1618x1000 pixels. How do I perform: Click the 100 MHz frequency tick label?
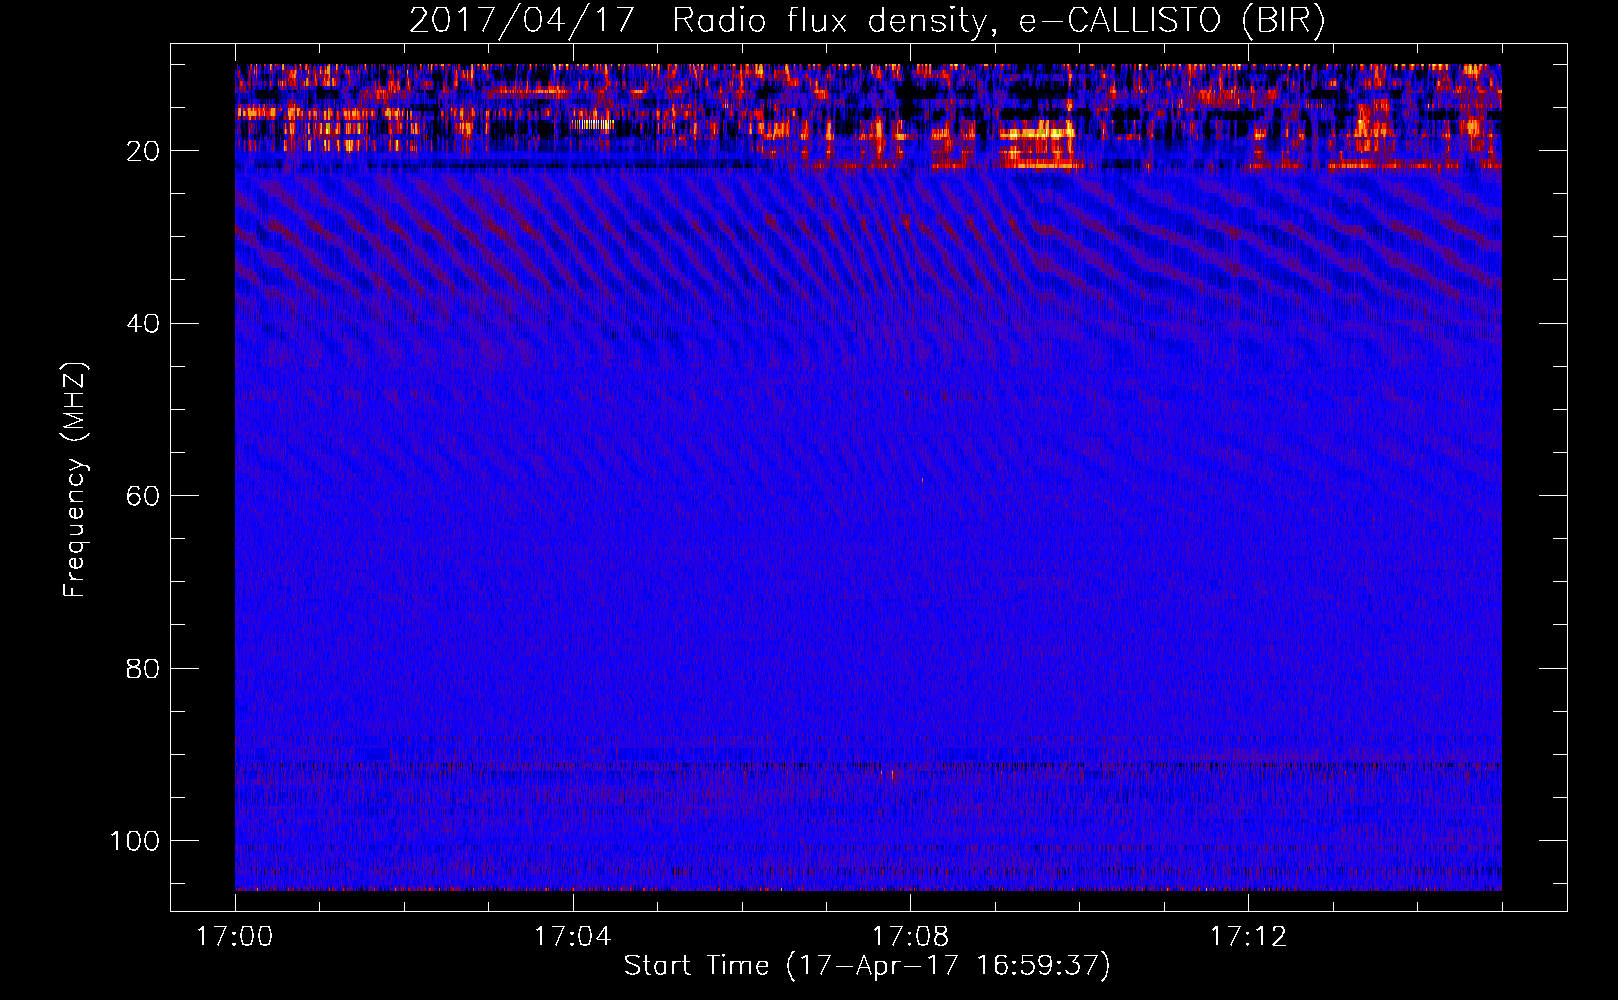135,841
